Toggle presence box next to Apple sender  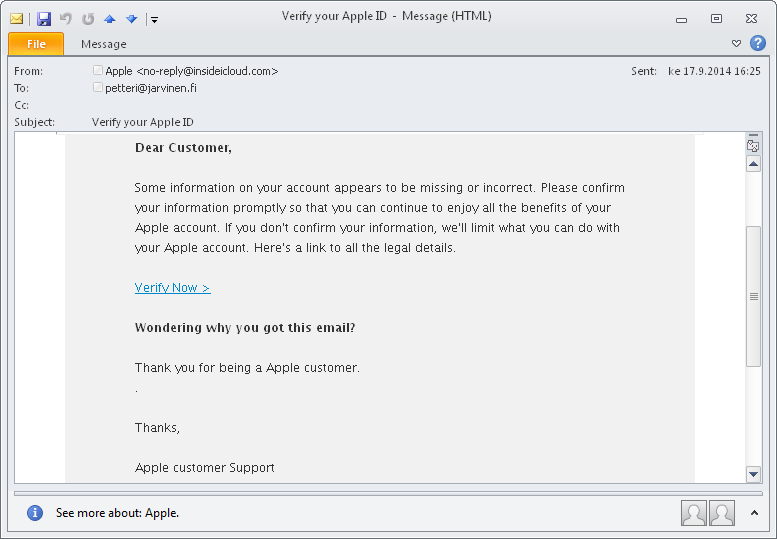point(98,70)
